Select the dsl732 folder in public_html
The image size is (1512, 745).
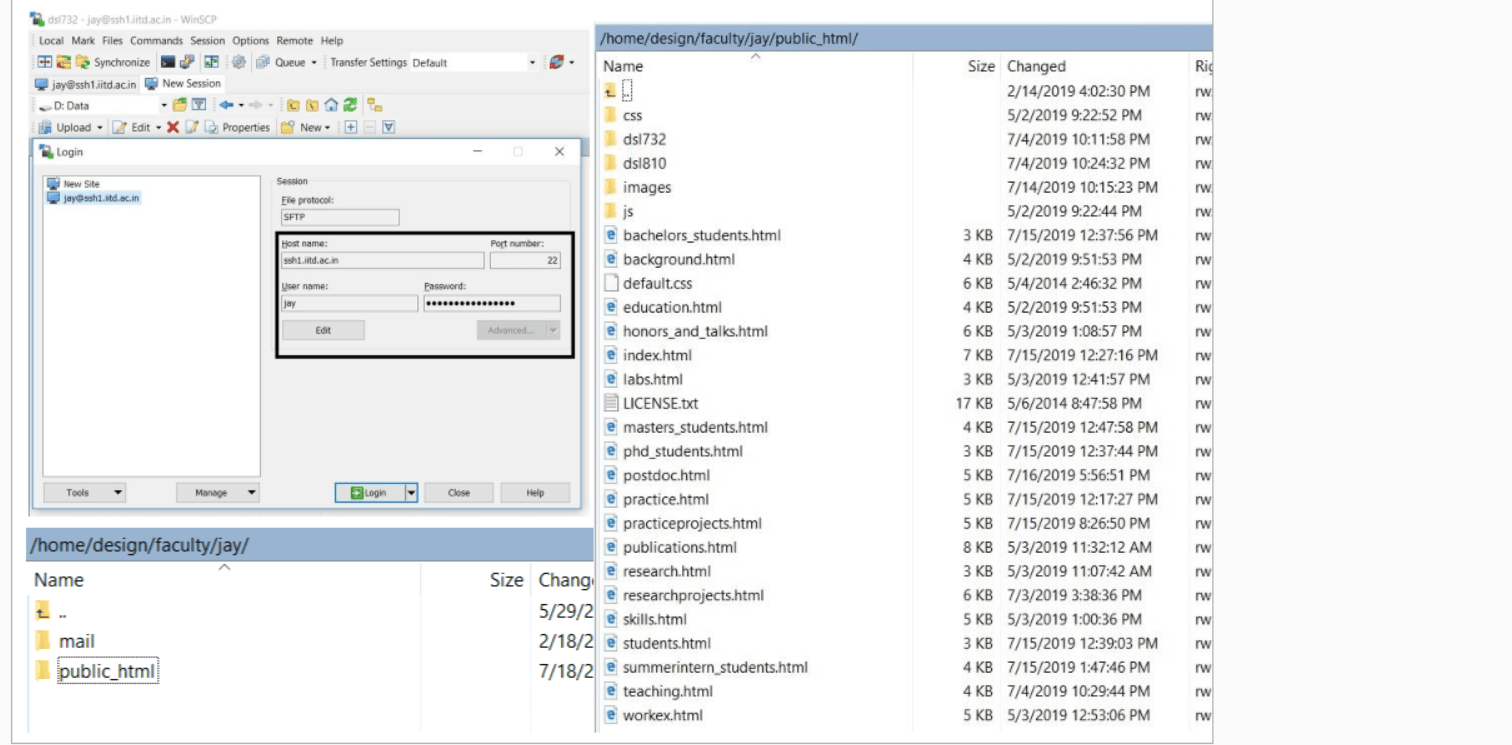(x=644, y=139)
